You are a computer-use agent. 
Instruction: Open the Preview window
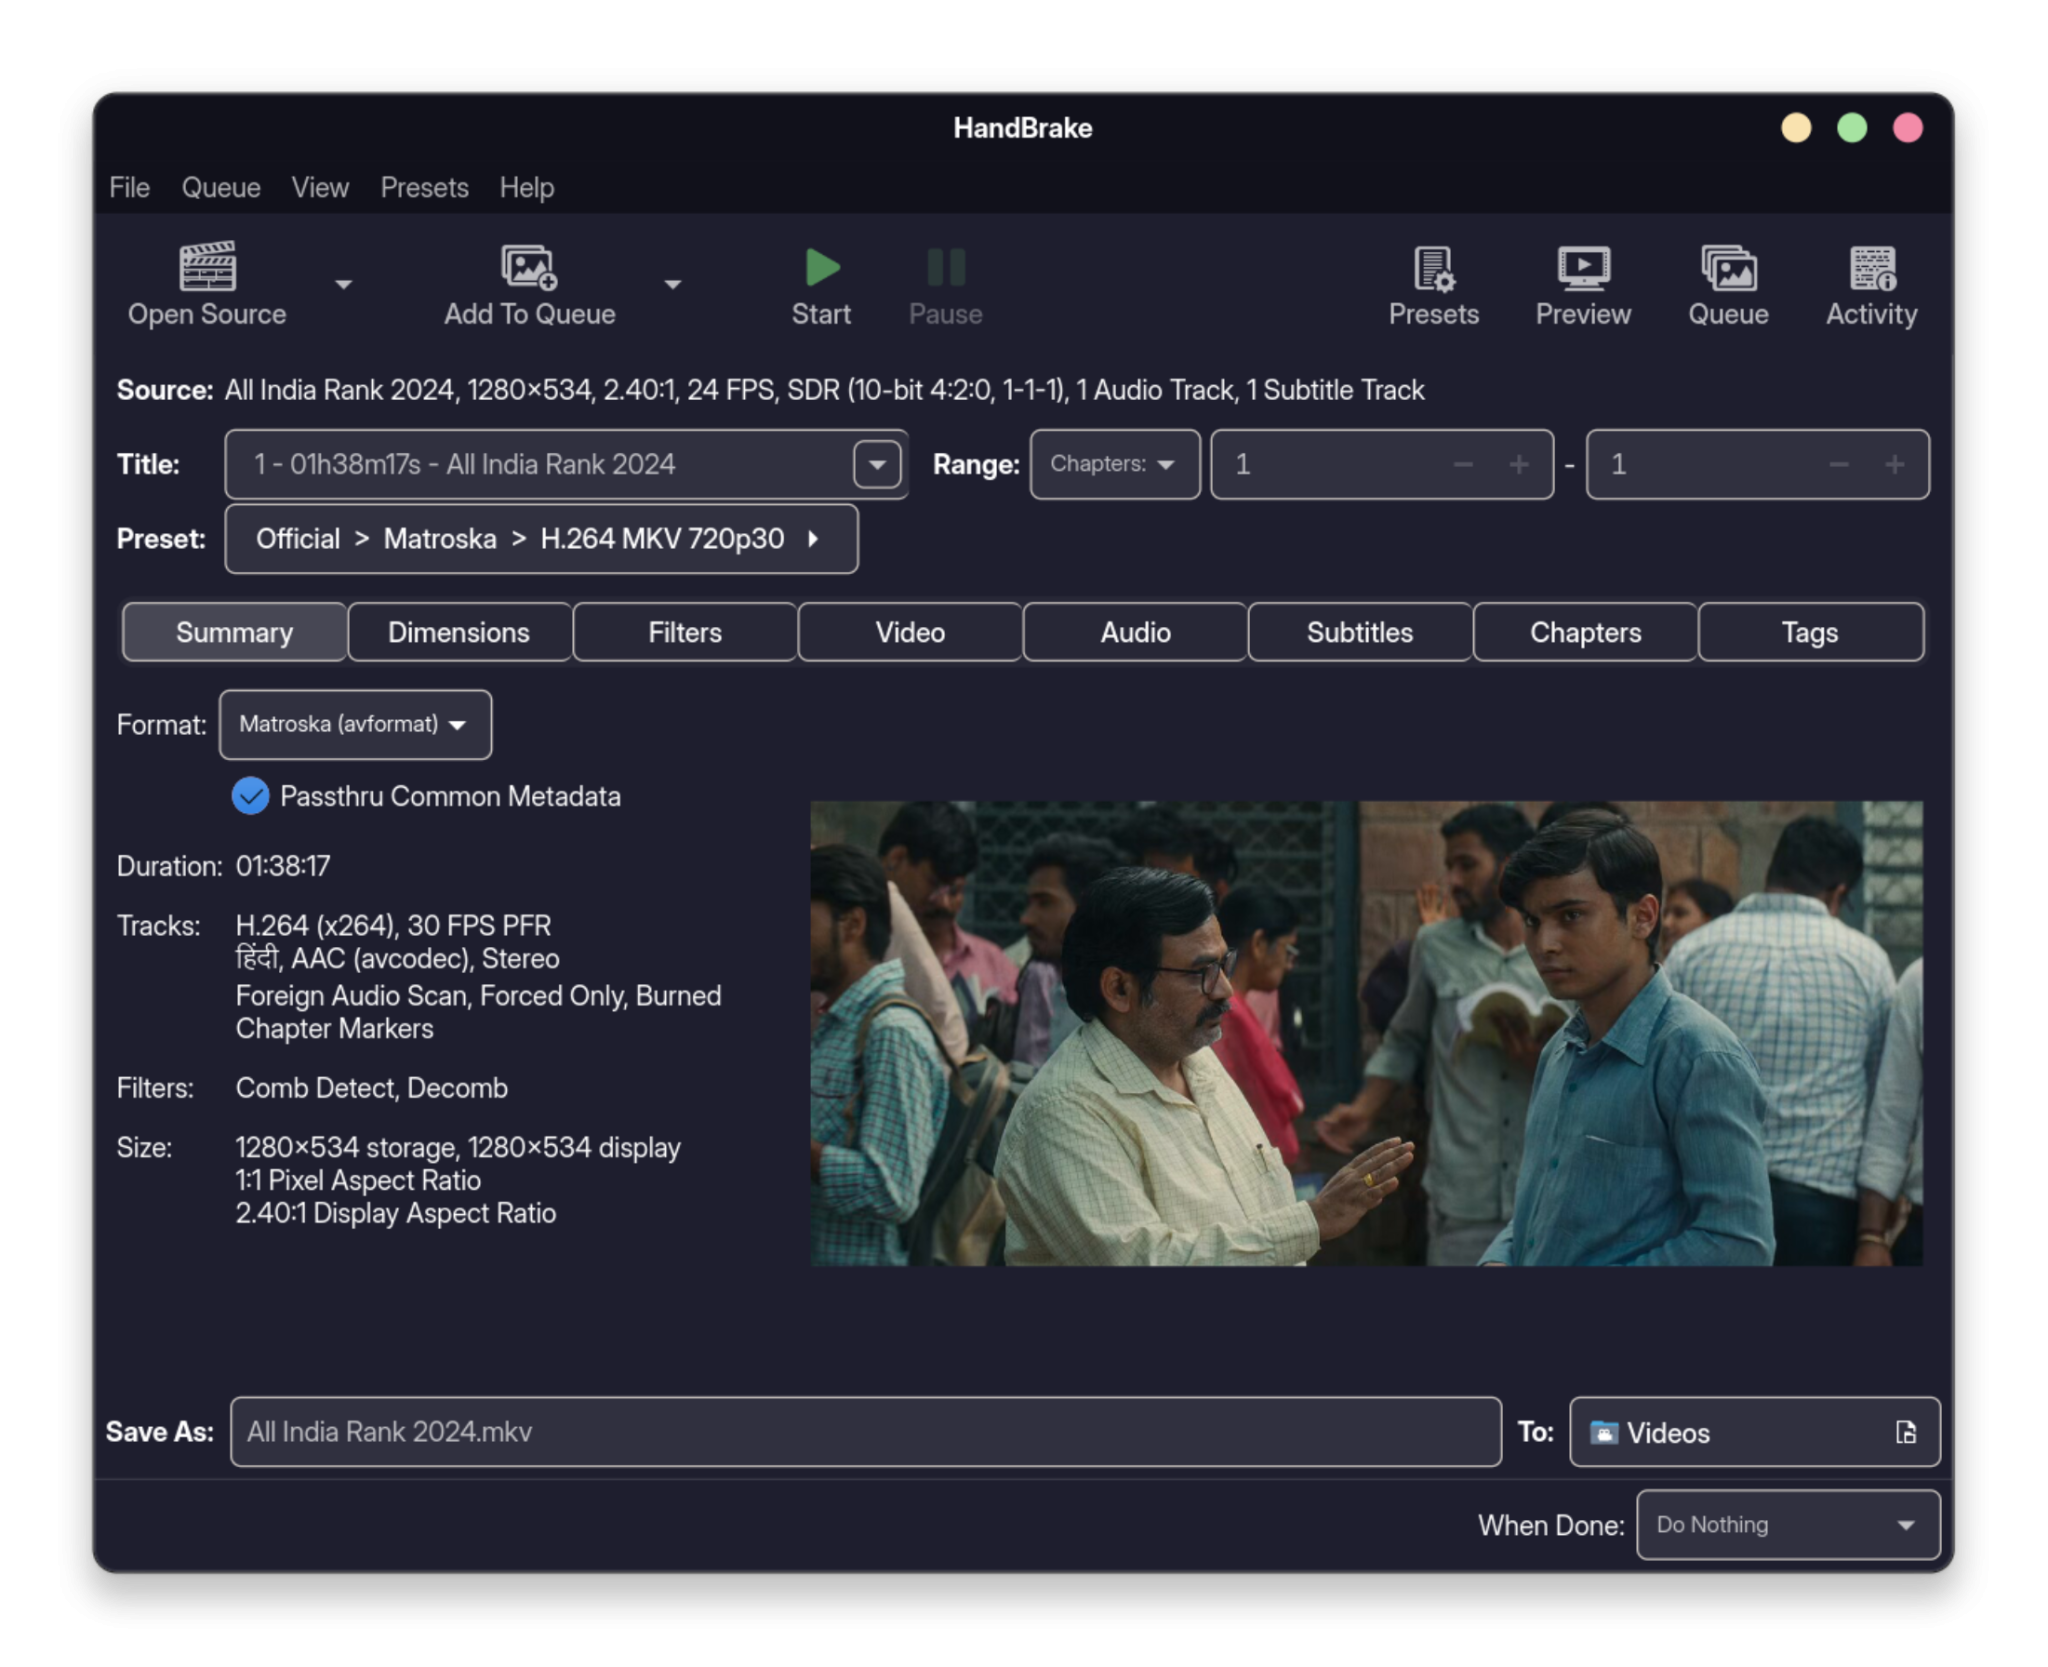[x=1582, y=283]
